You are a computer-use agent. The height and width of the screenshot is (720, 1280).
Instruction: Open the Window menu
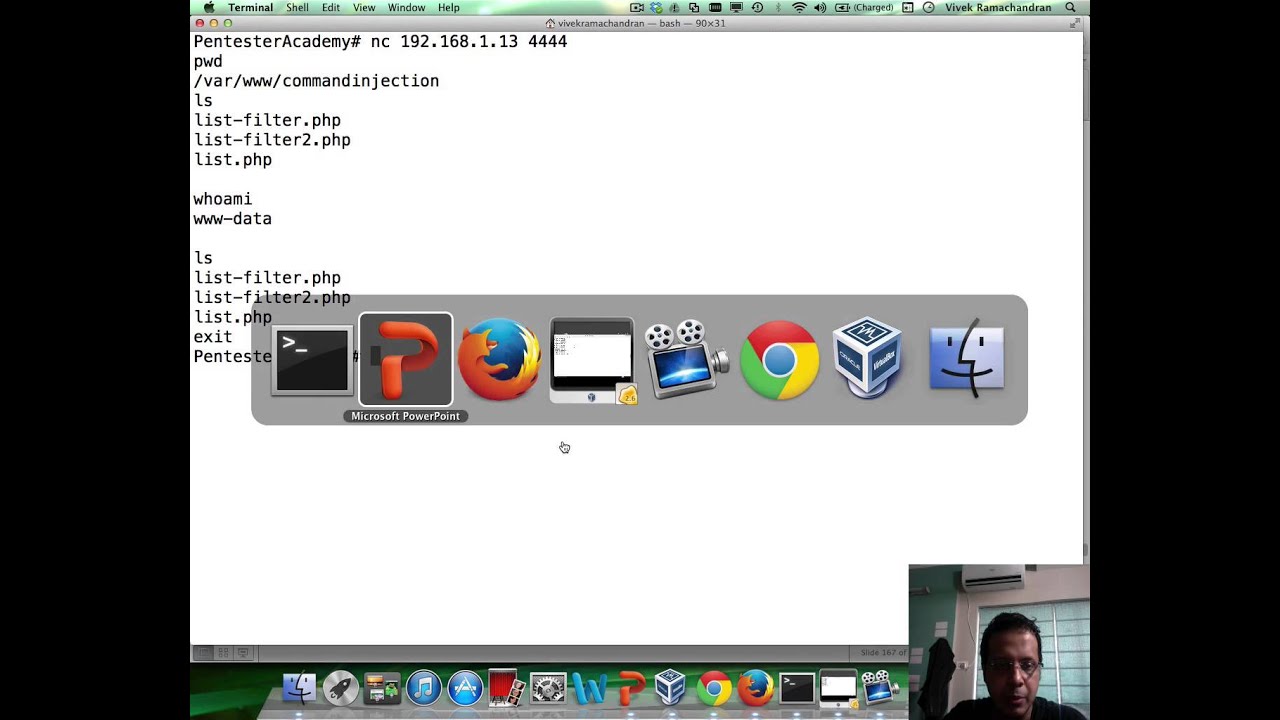[407, 8]
